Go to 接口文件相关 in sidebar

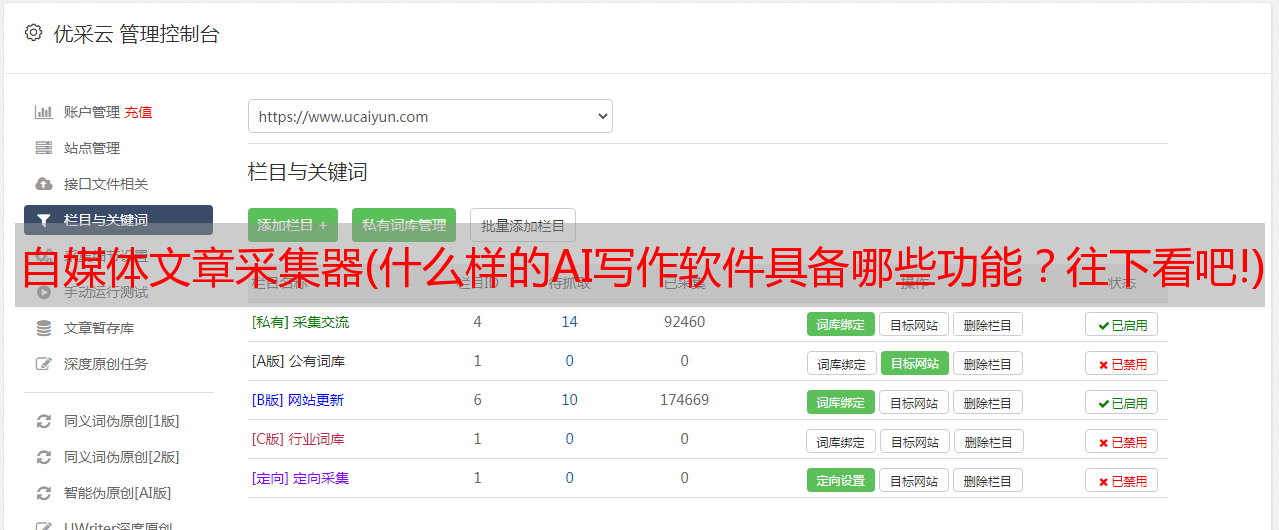click(x=106, y=184)
